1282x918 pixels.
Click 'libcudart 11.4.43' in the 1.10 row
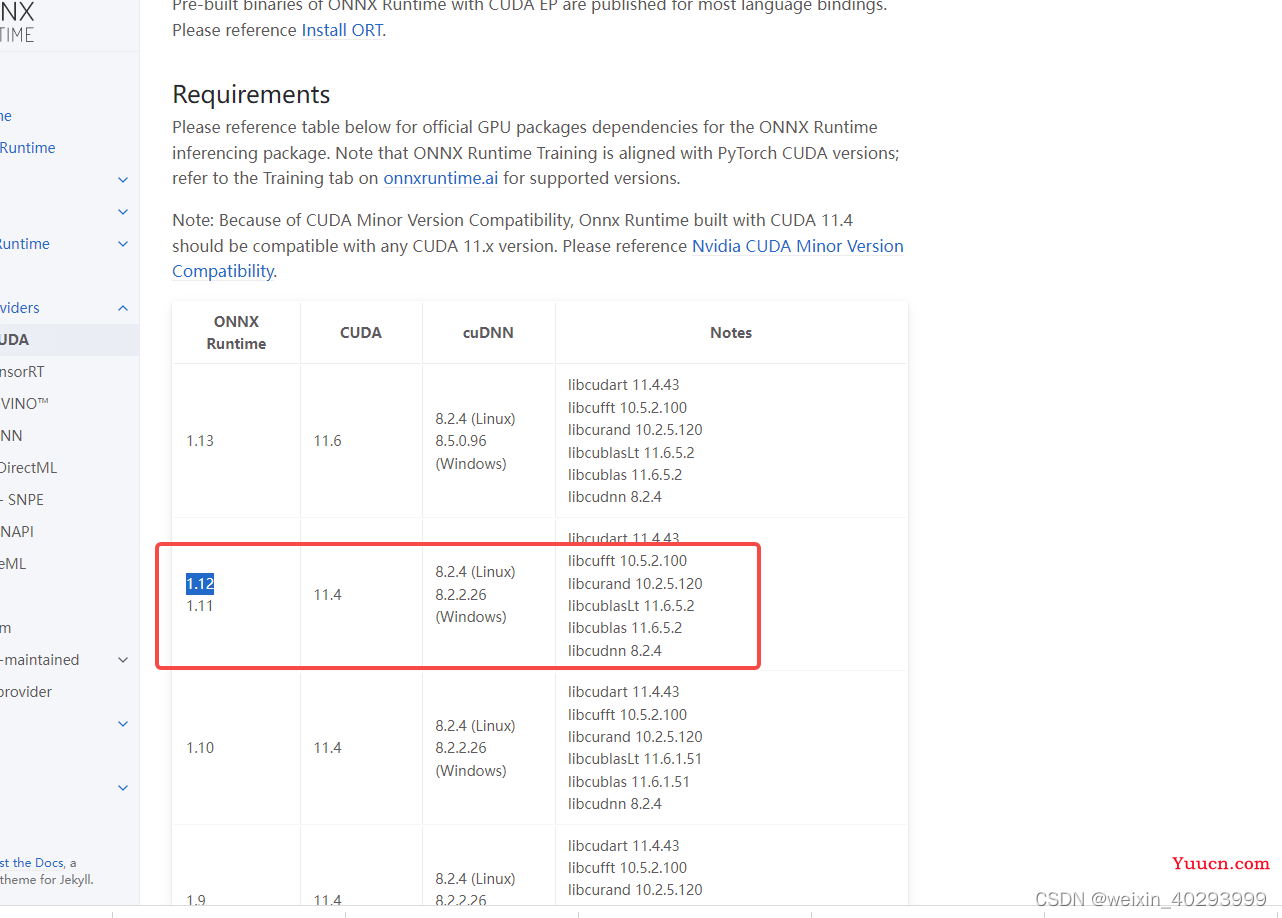[624, 692]
